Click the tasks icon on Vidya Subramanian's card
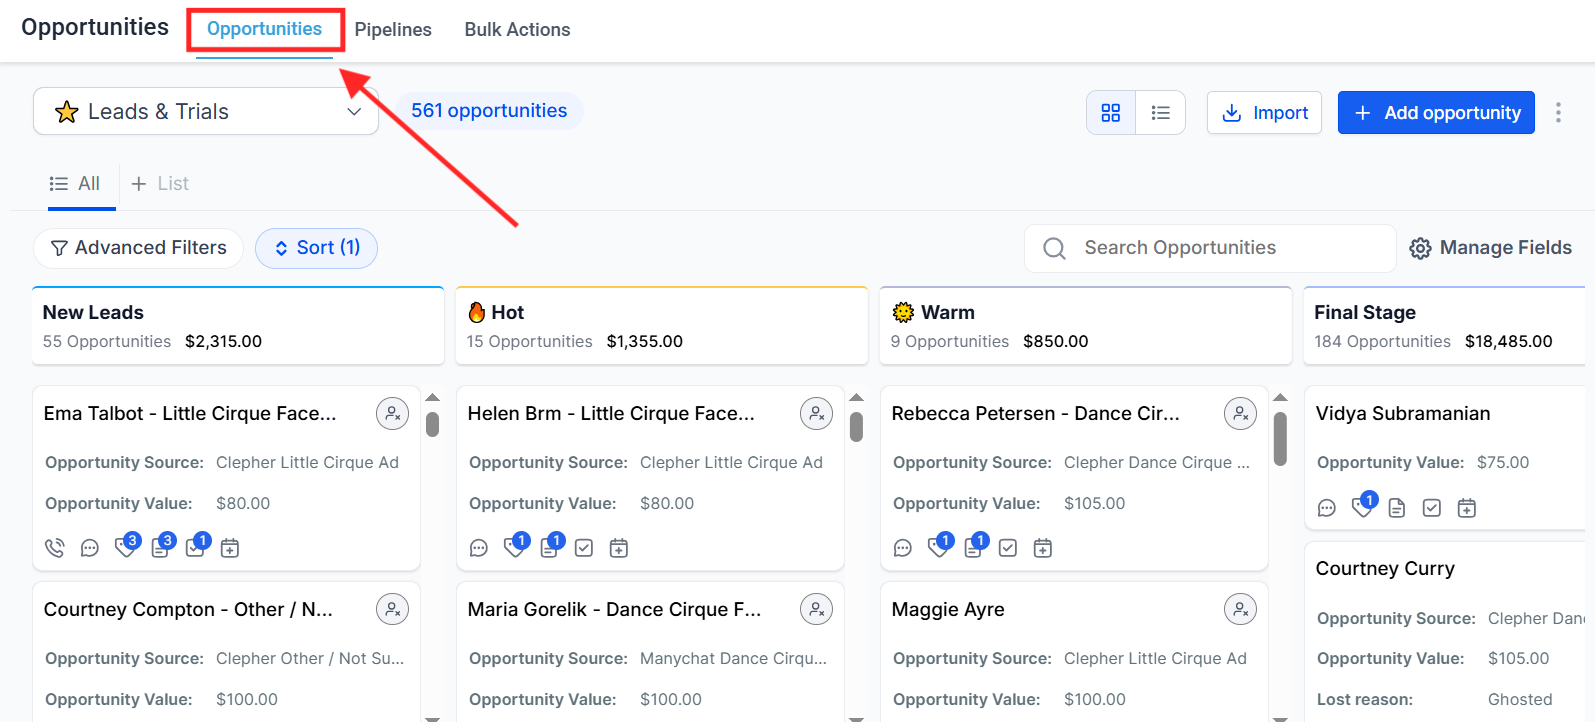This screenshot has height=722, width=1595. pos(1432,508)
